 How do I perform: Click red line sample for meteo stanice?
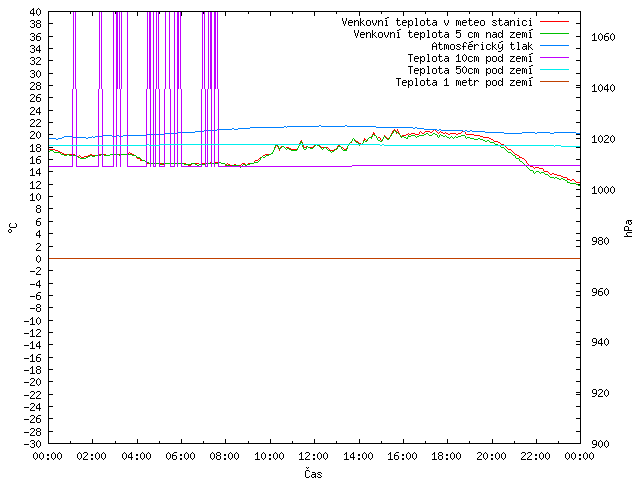554,21
